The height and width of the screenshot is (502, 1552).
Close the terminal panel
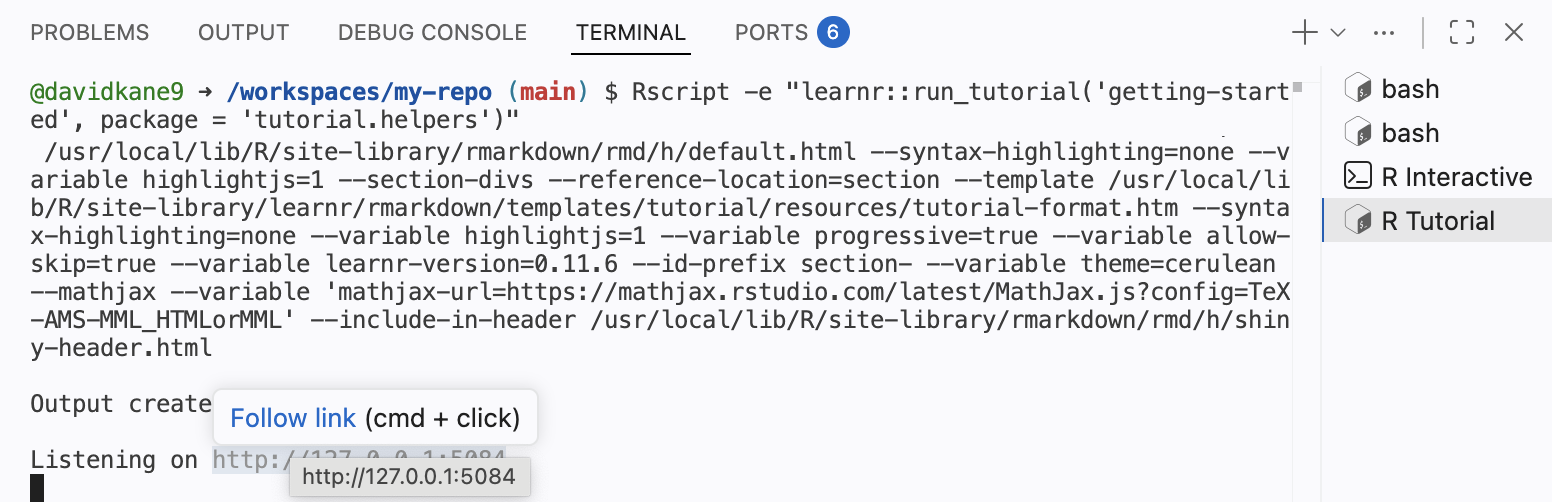click(1514, 33)
